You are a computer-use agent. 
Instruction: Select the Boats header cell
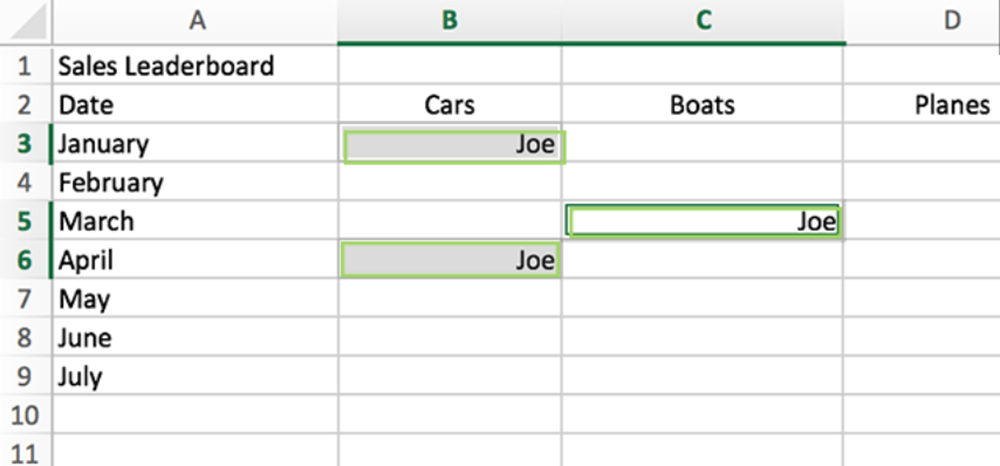pyautogui.click(x=703, y=105)
